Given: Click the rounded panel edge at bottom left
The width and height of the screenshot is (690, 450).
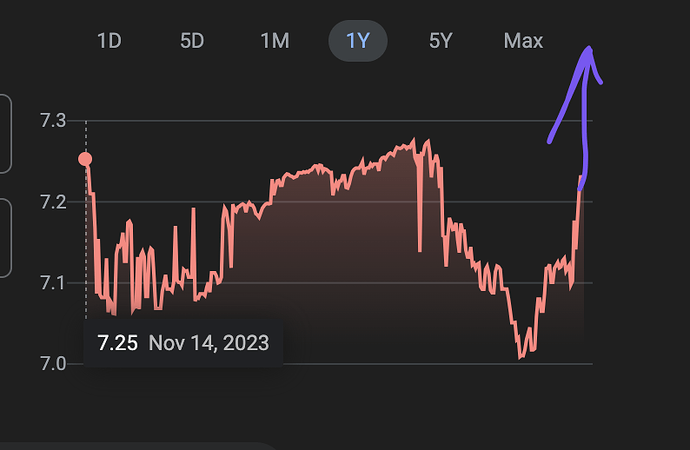Looking at the screenshot, I should [x=136, y=446].
